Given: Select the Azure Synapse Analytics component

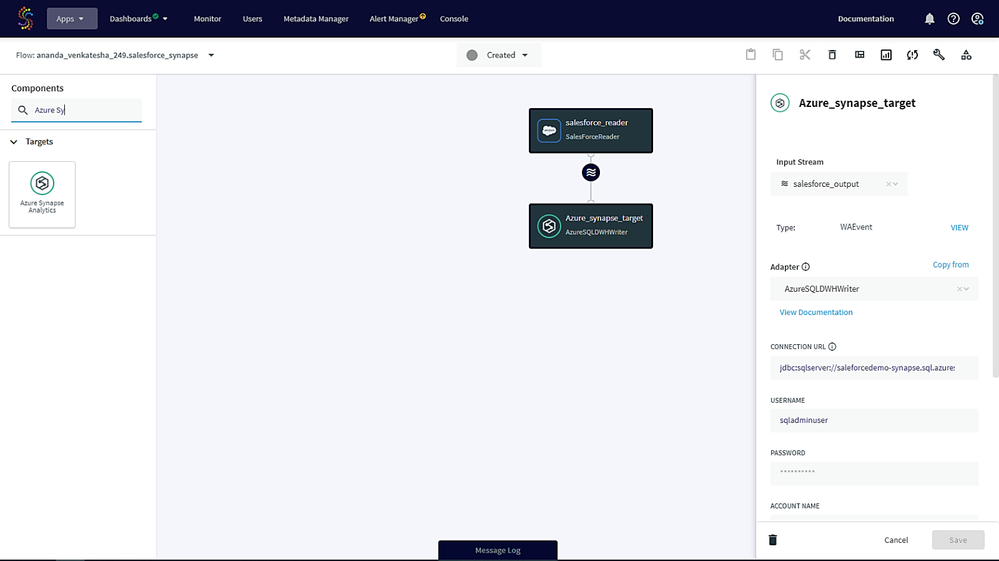Looking at the screenshot, I should click(x=42, y=194).
